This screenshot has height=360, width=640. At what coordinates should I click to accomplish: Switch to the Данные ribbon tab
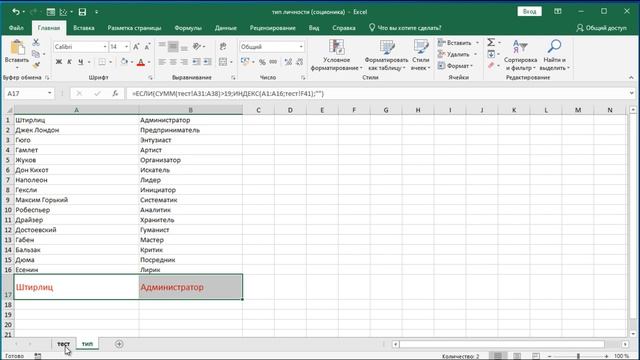click(x=226, y=28)
